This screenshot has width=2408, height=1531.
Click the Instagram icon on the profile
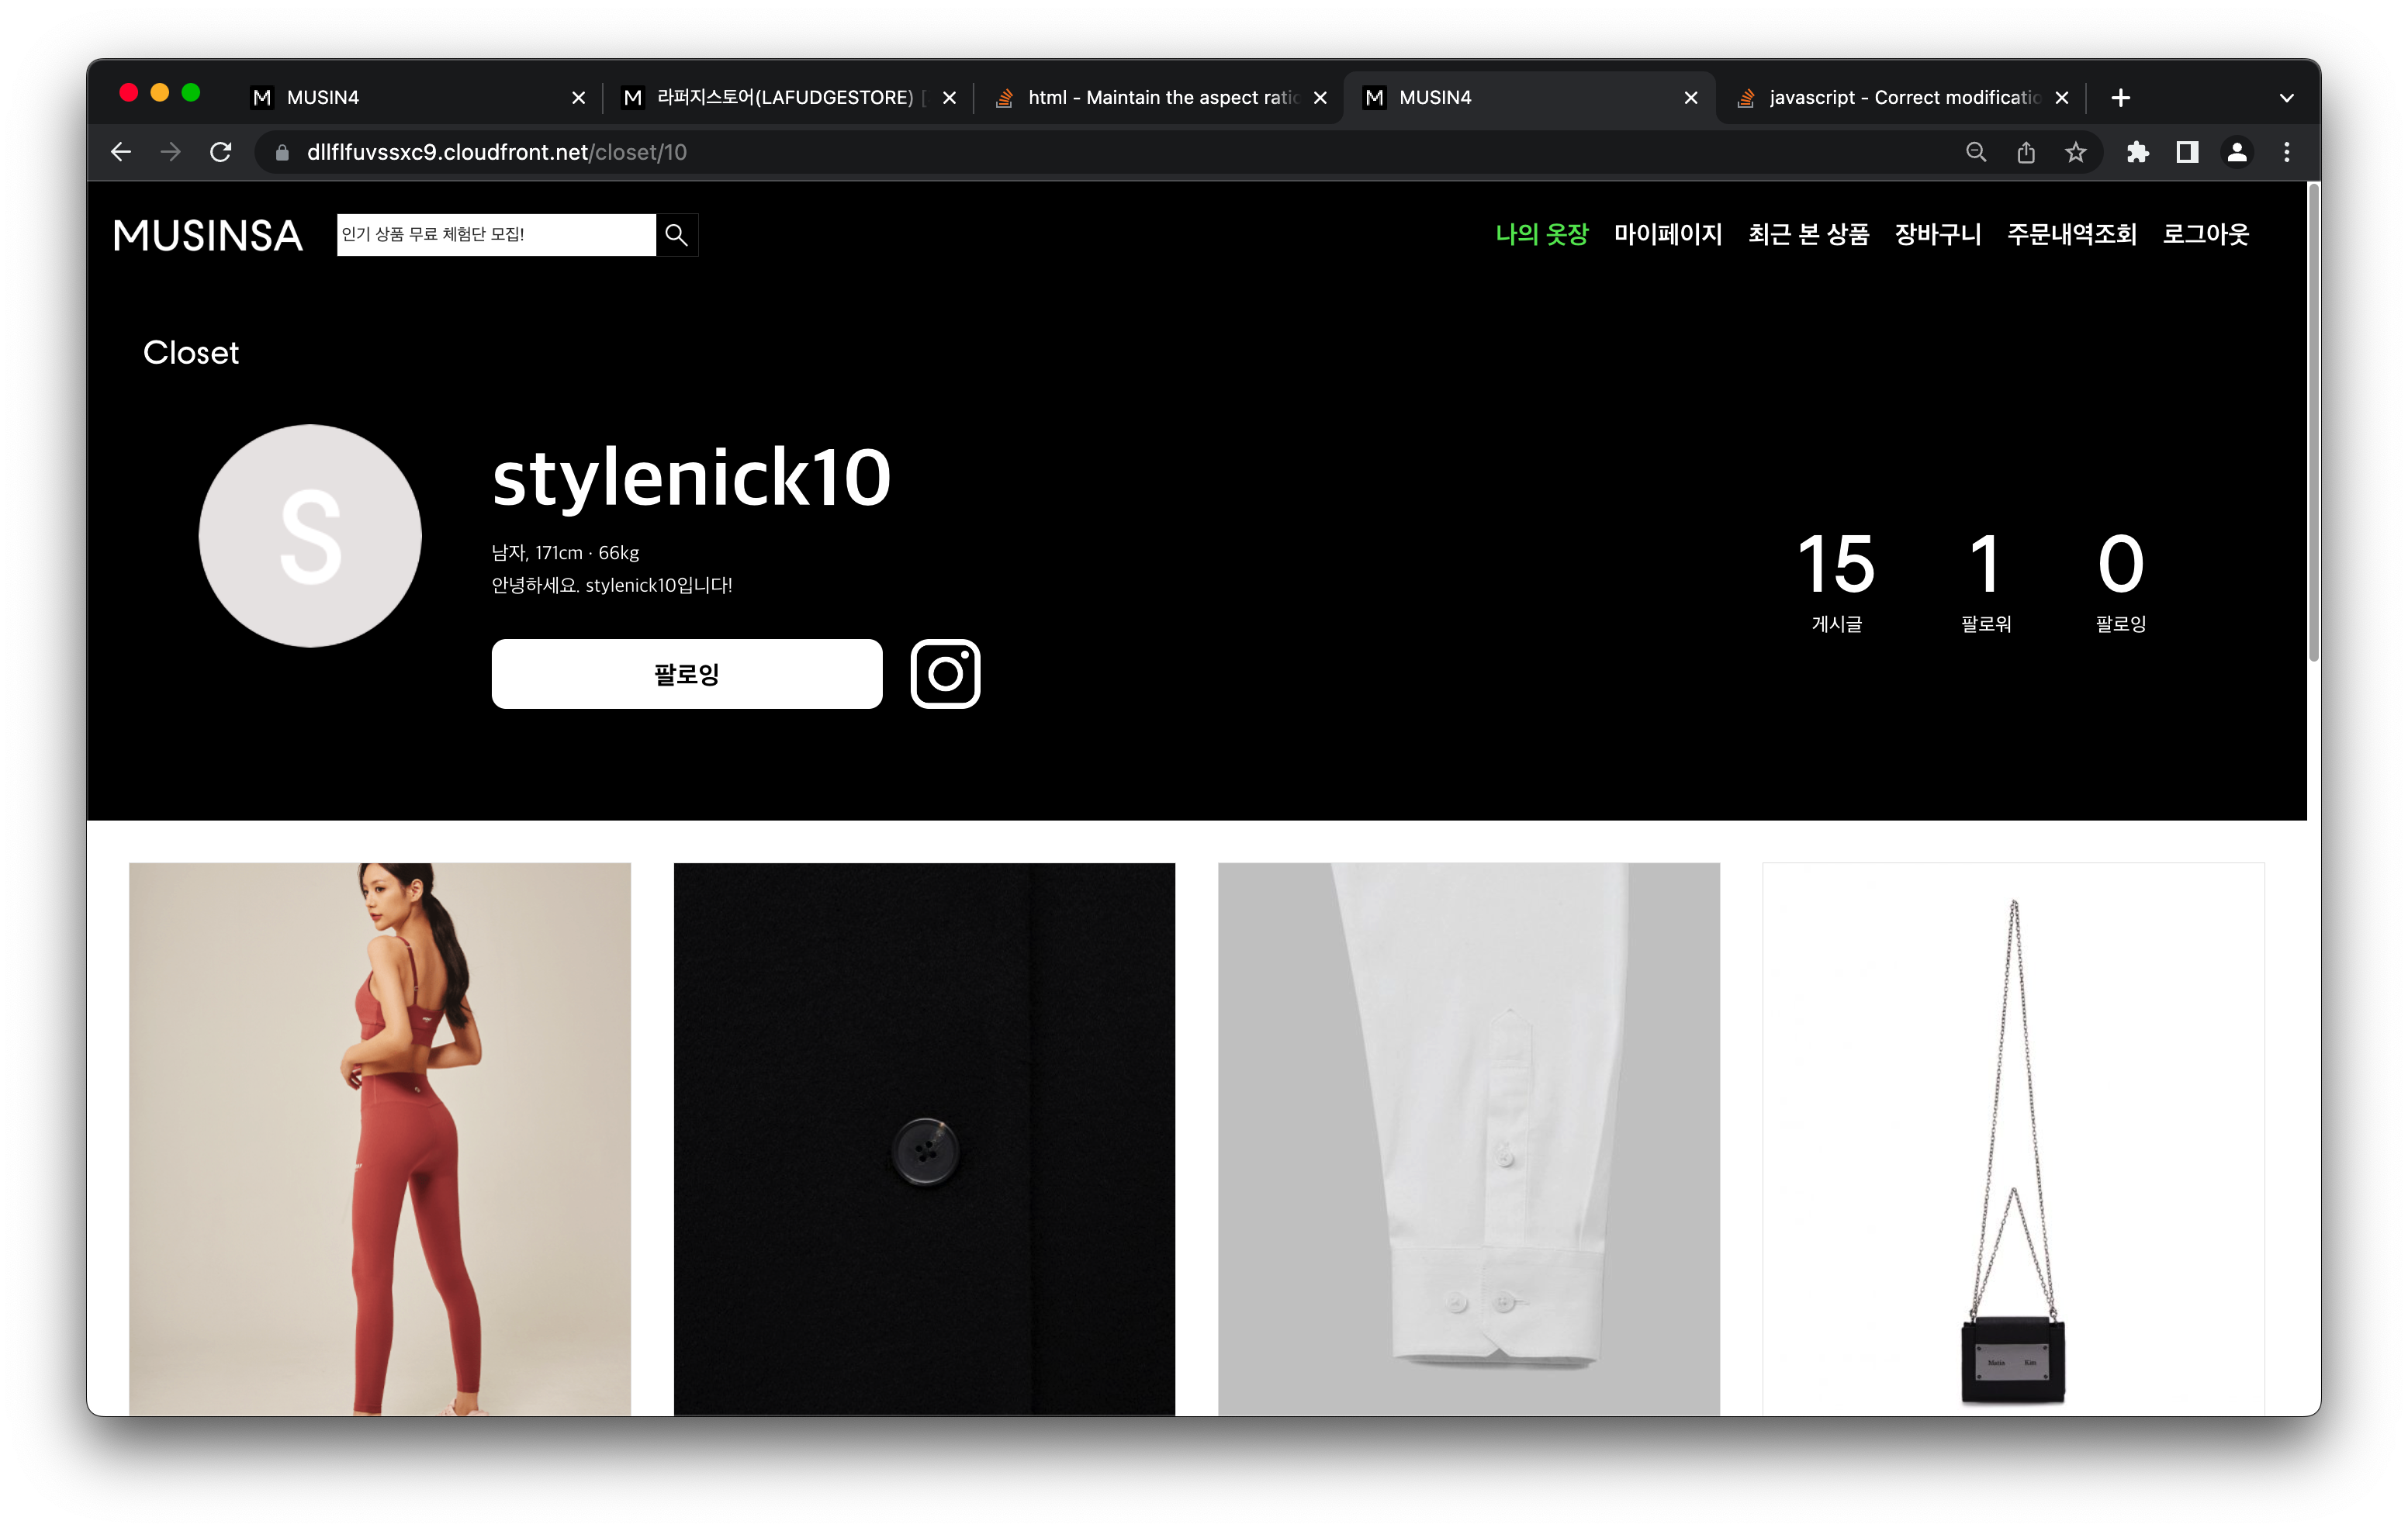coord(944,673)
